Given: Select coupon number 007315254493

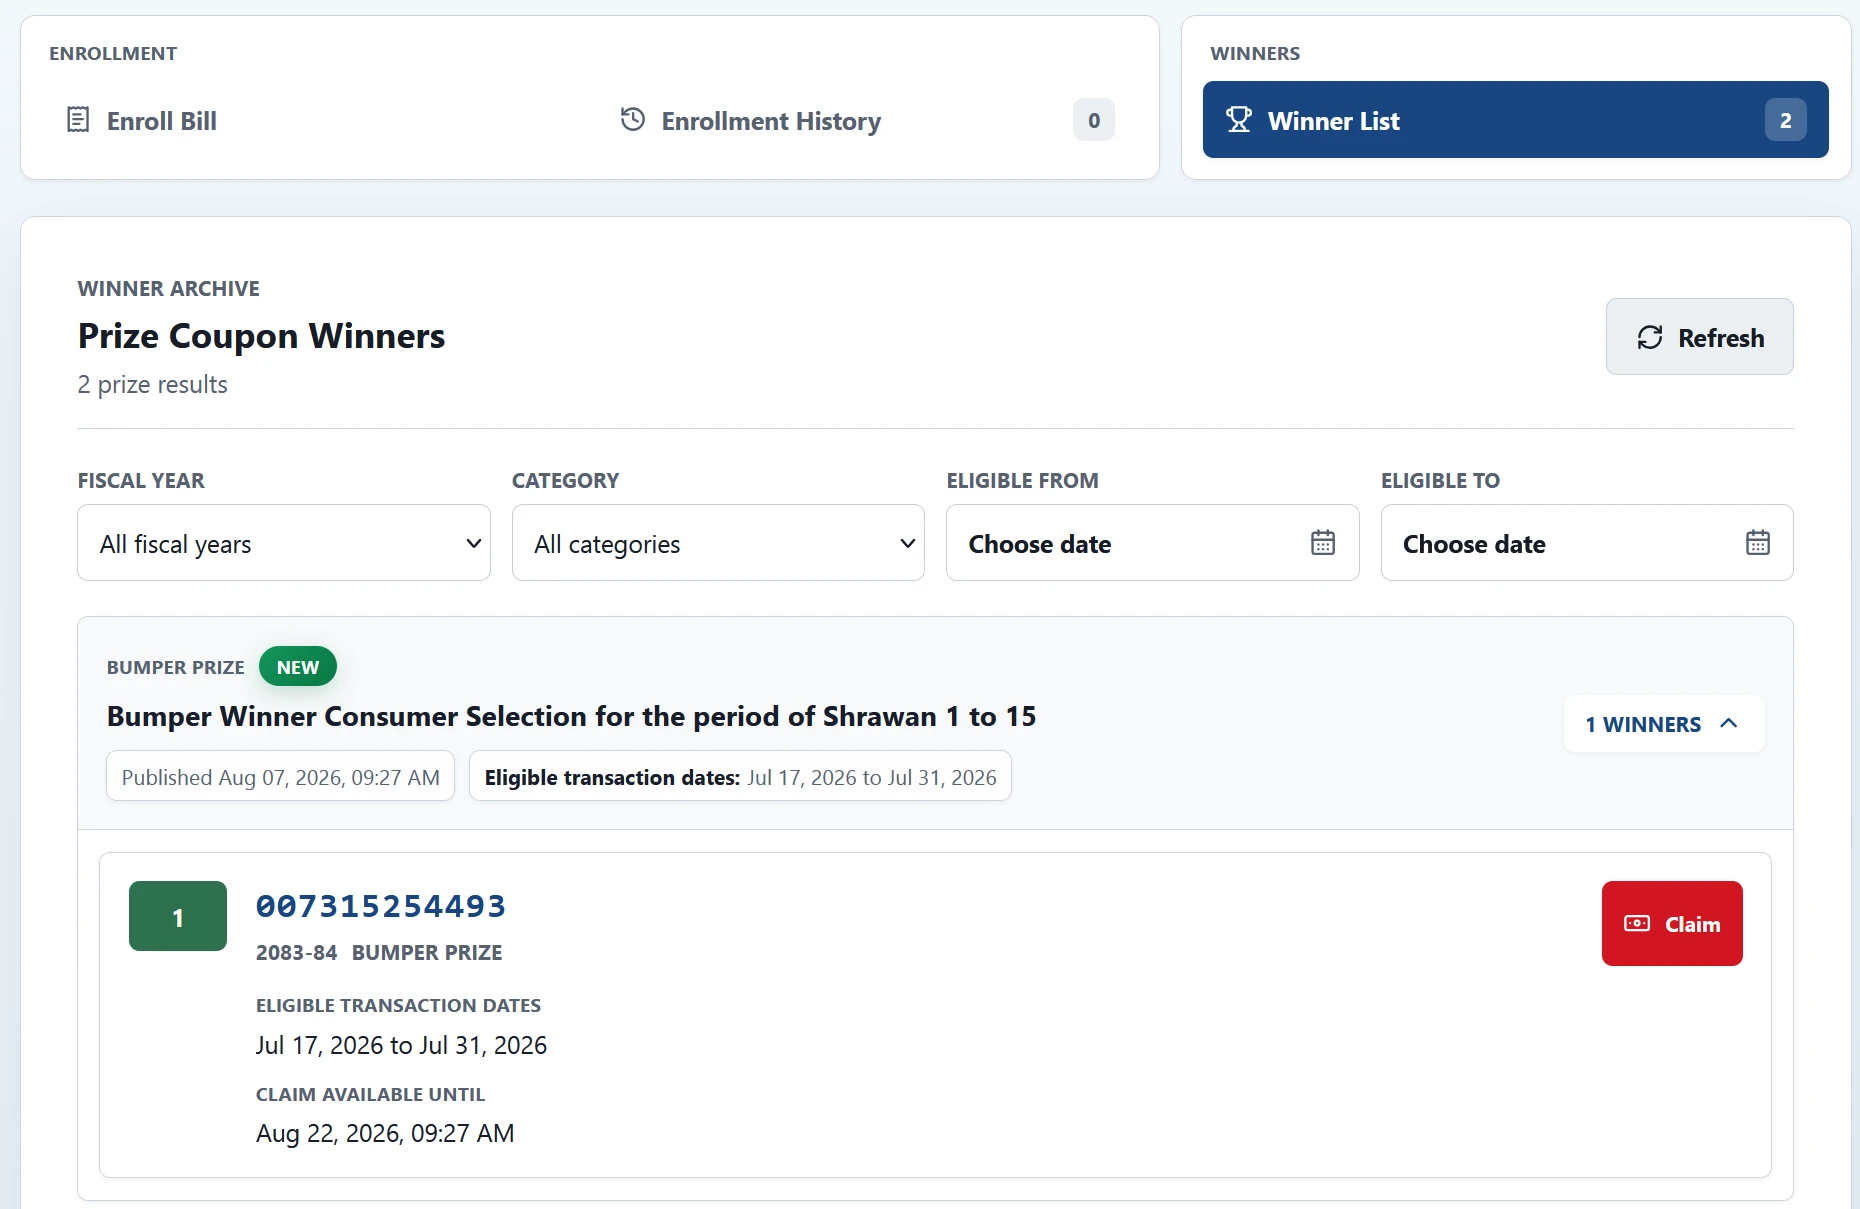Looking at the screenshot, I should pos(381,906).
